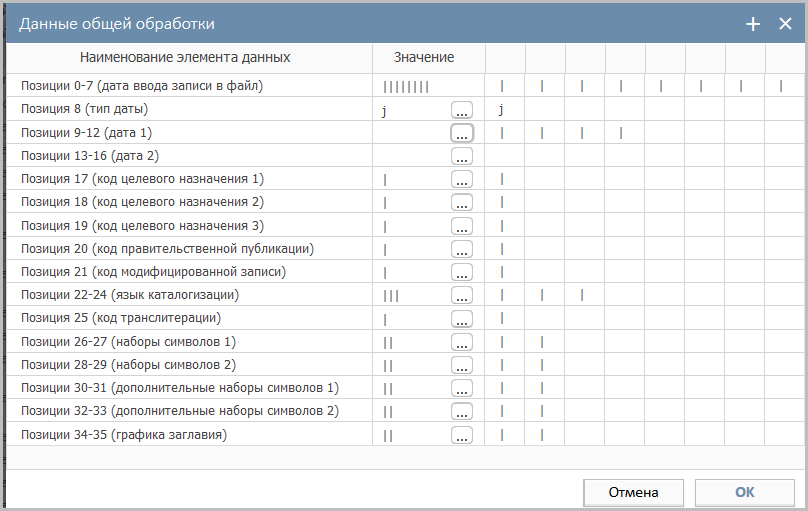The image size is (808, 511).
Task: Open ellipsis button for язык каталогизации row
Action: pyautogui.click(x=461, y=296)
